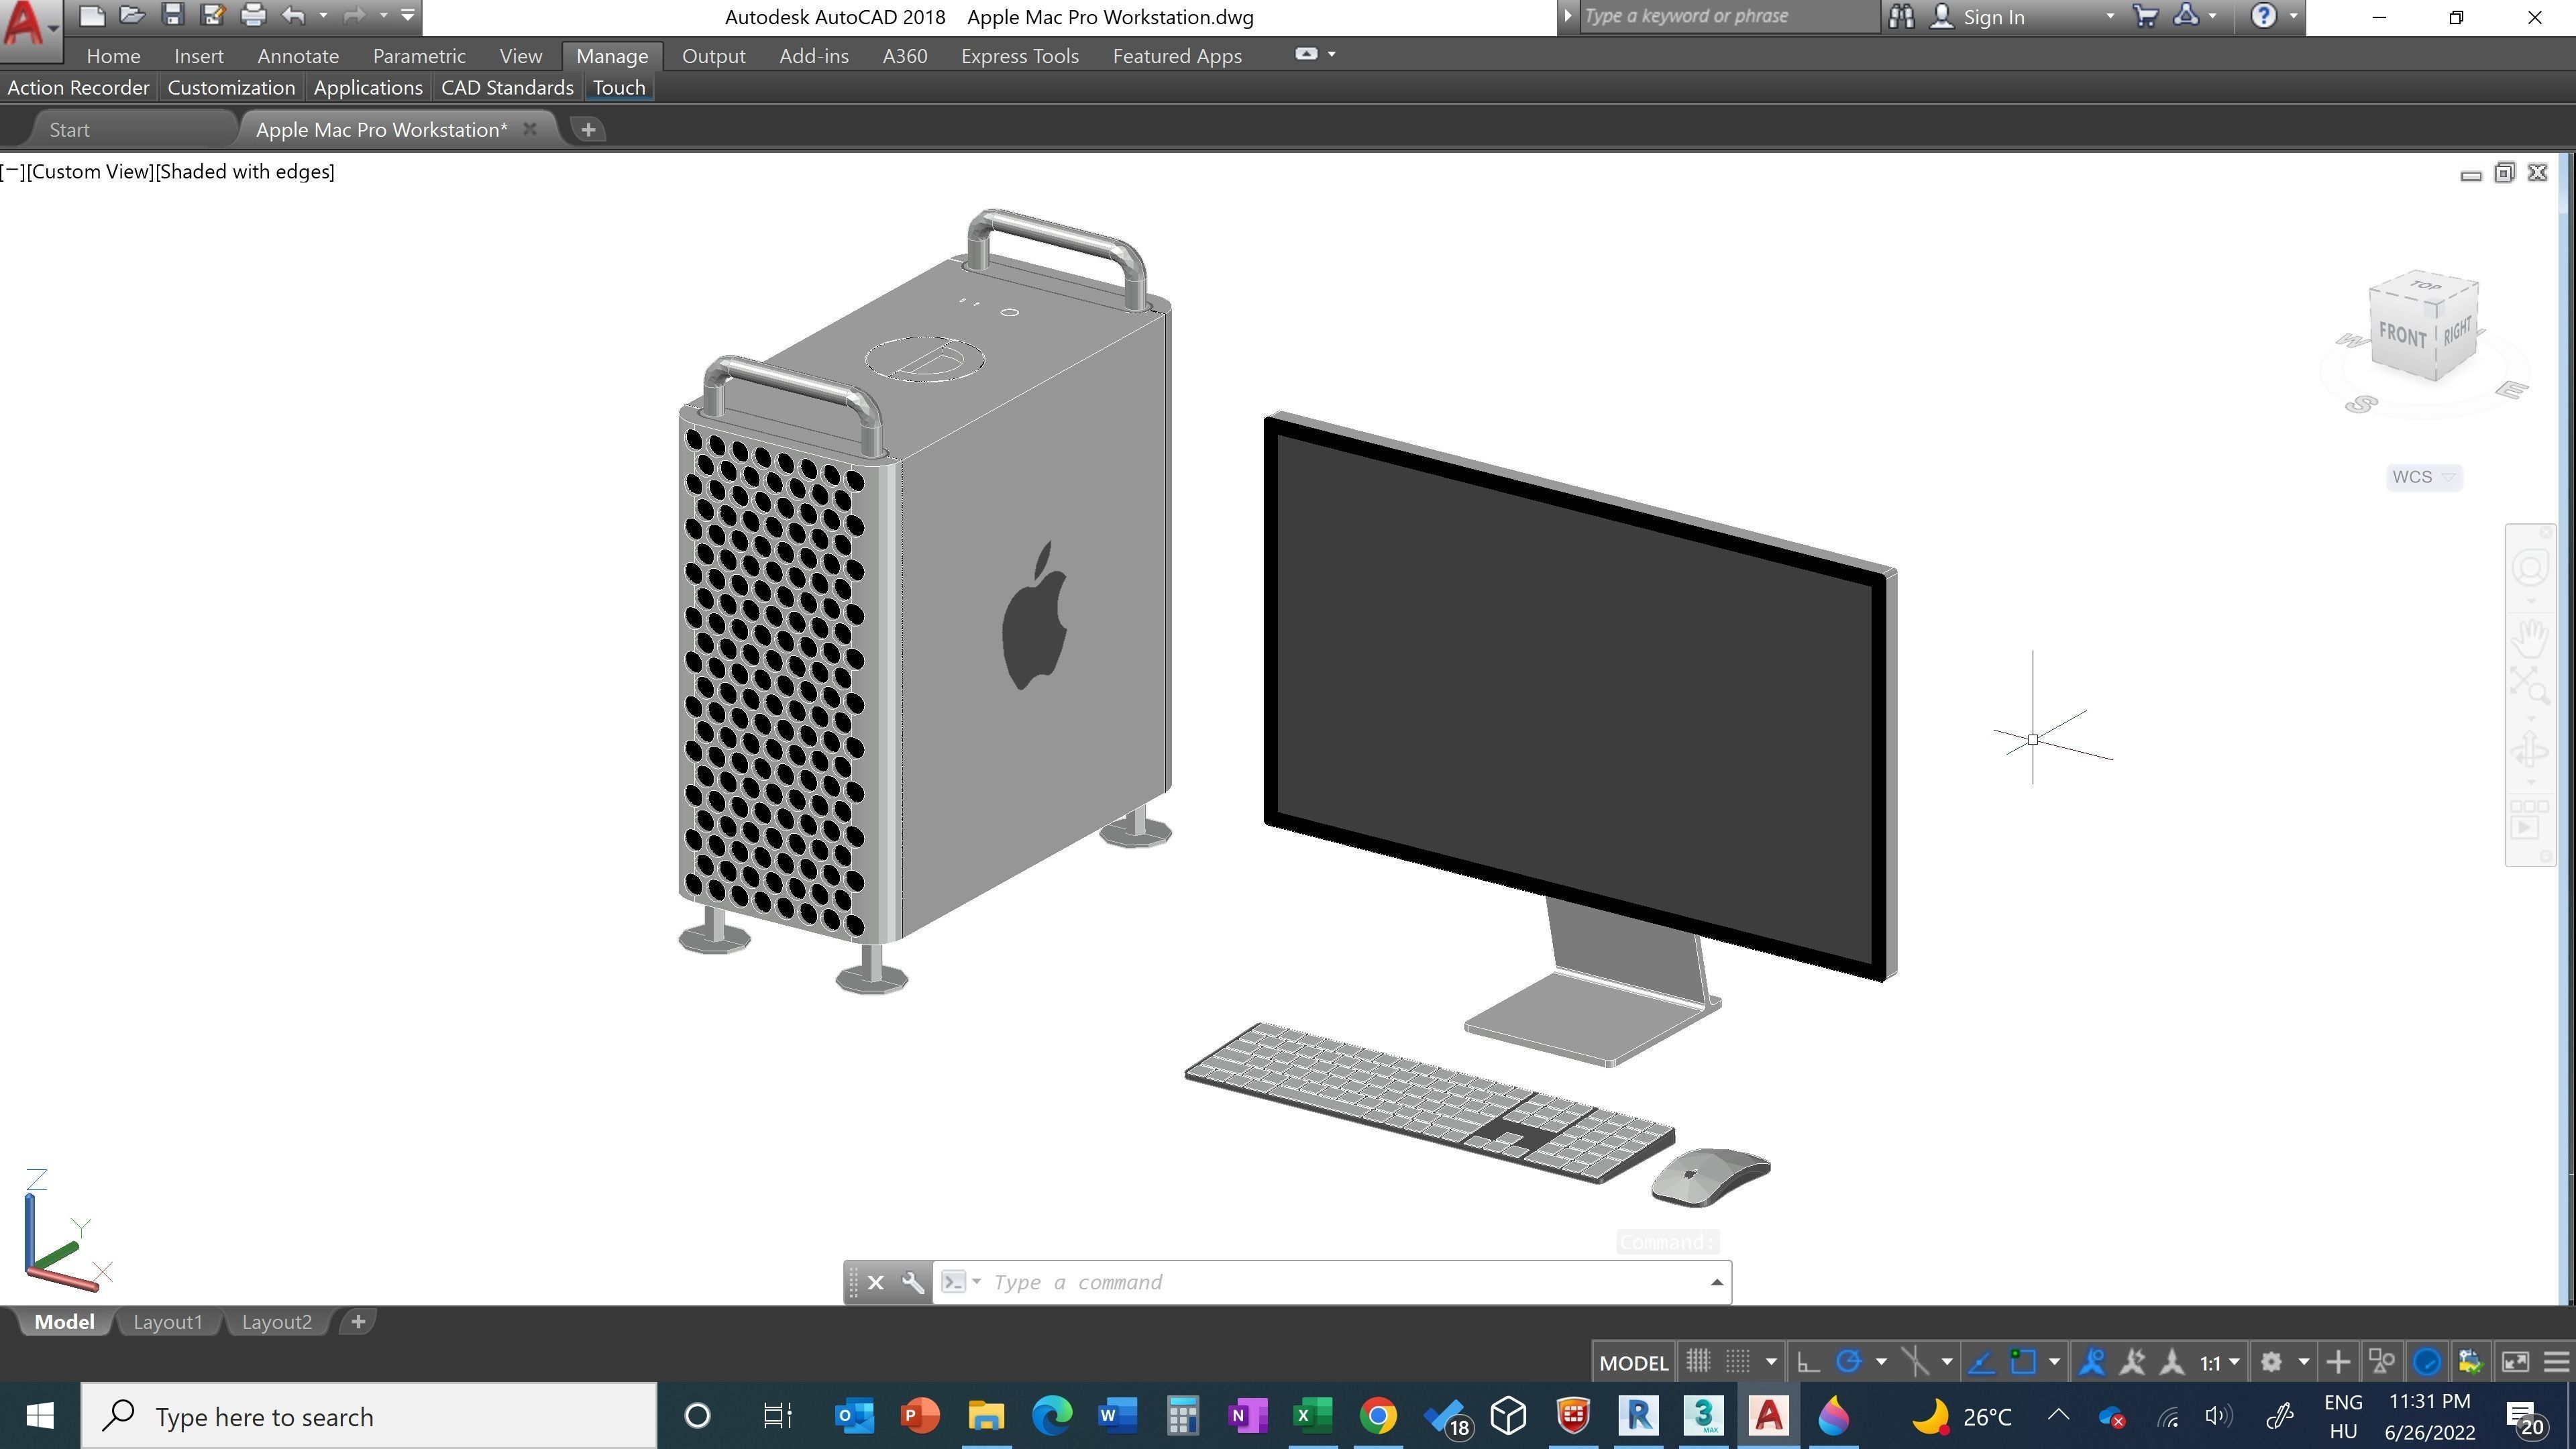Open the Add-ins ribbon tab
The width and height of the screenshot is (2576, 1449).
814,56
